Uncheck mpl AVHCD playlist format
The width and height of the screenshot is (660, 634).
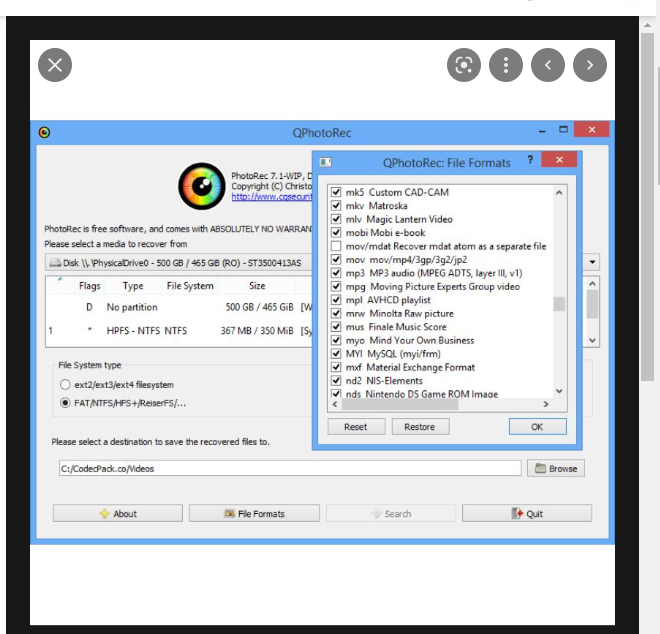[x=335, y=300]
